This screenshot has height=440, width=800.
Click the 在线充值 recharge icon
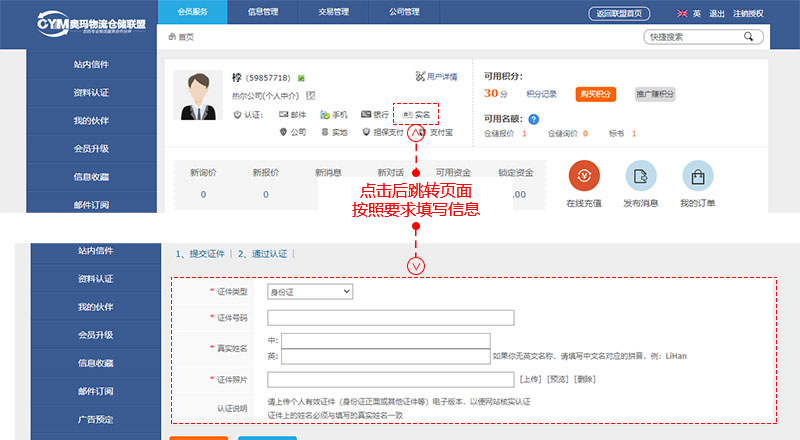pos(584,176)
